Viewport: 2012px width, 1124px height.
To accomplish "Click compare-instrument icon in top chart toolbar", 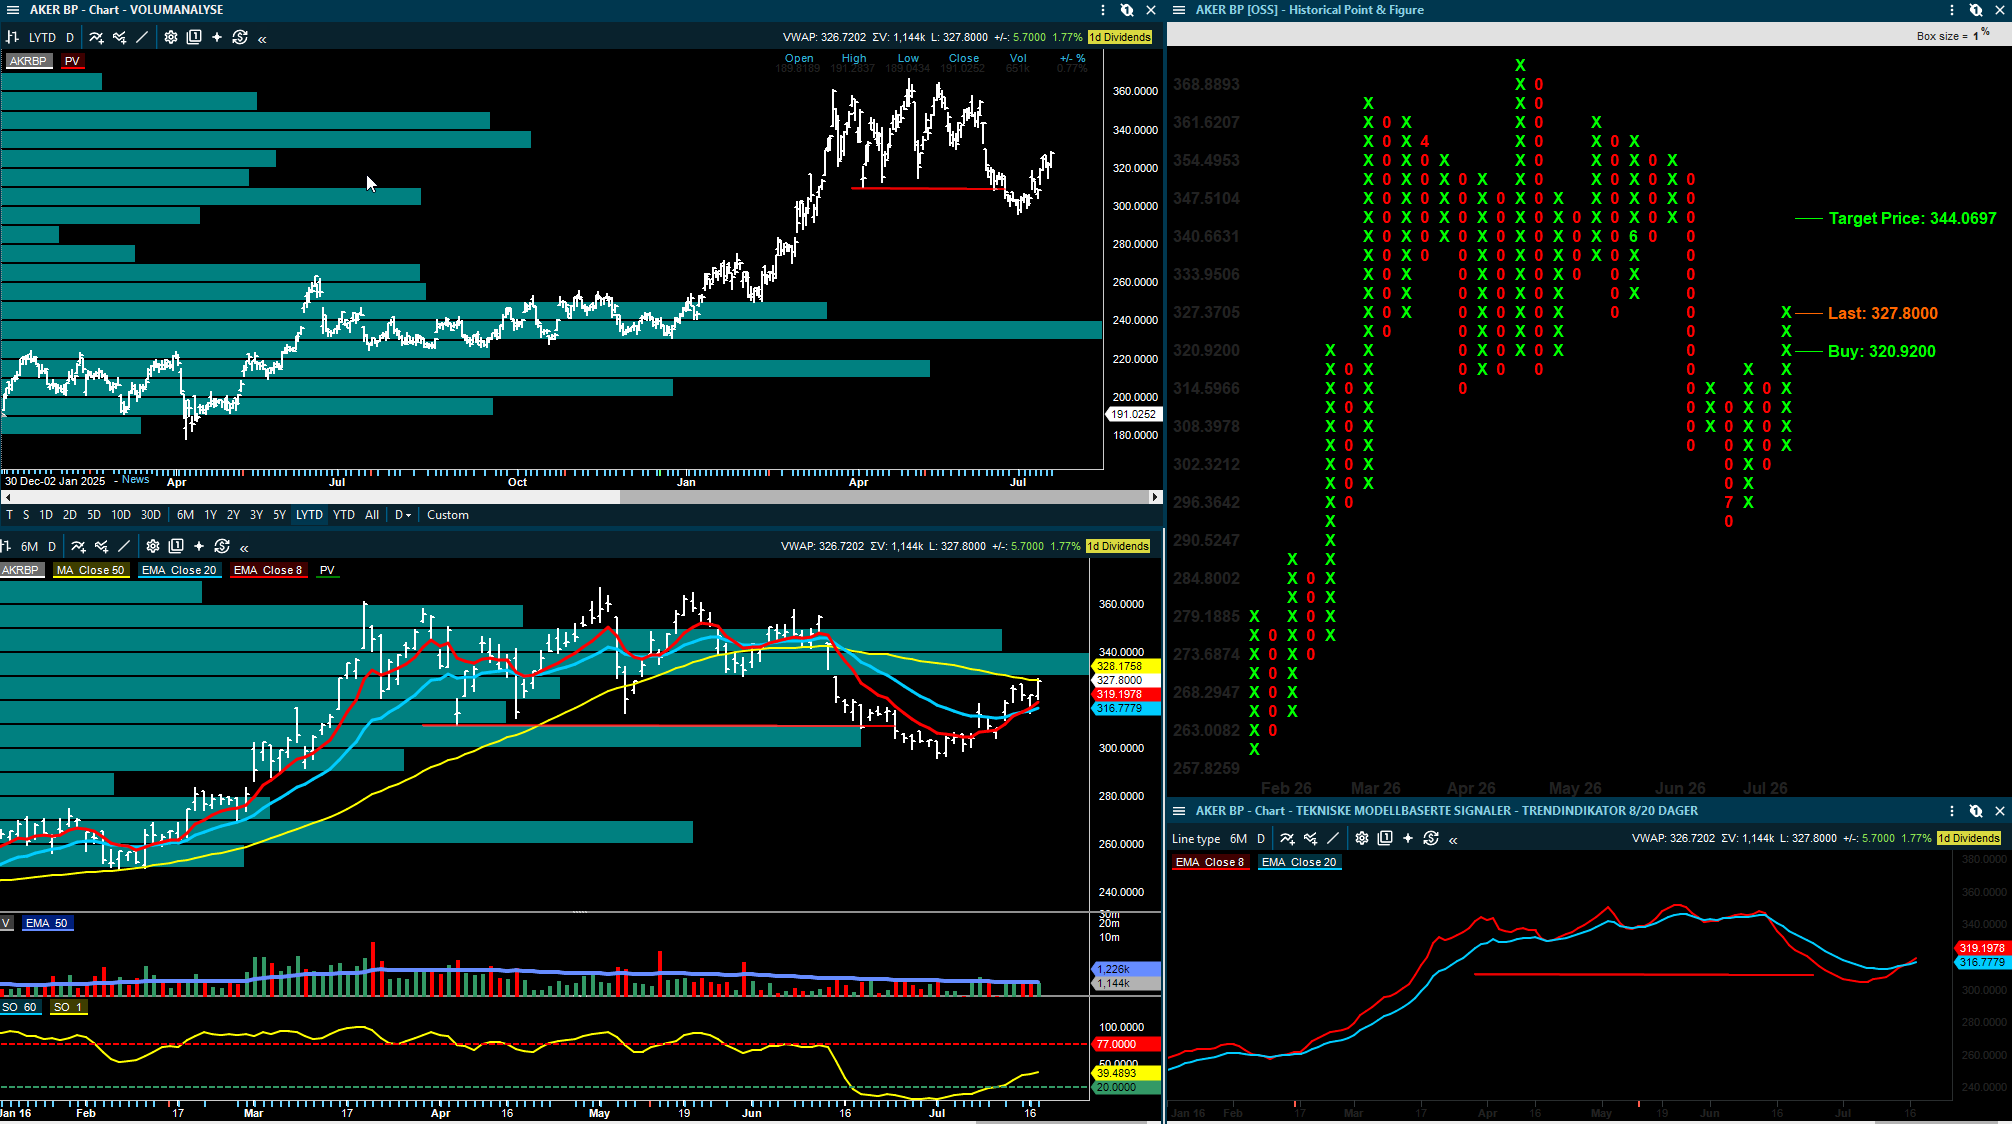I will [119, 37].
